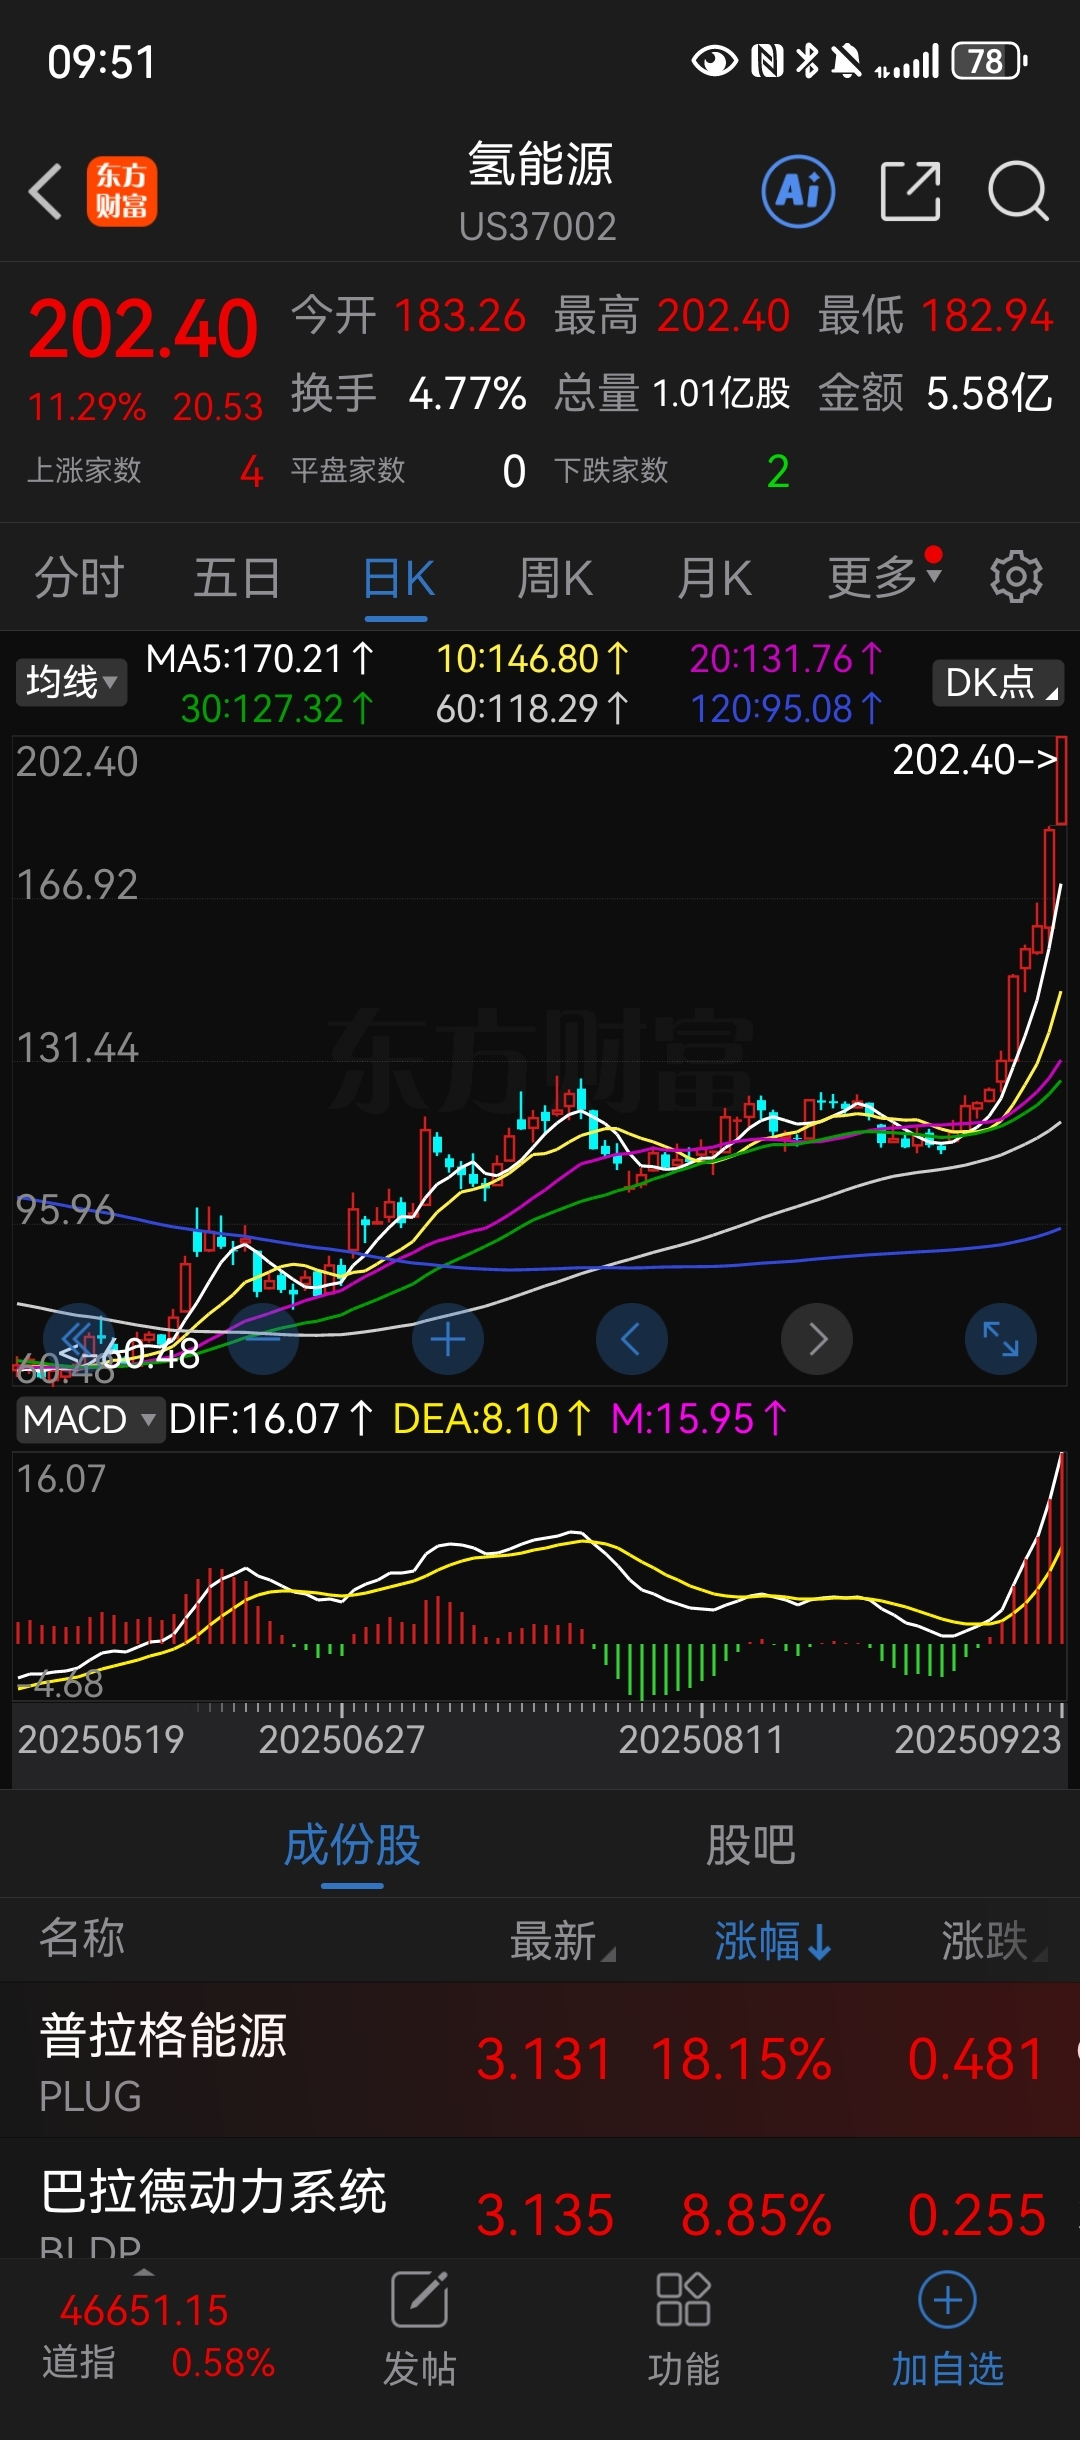This screenshot has width=1080, height=2440.
Task: Tap the candlestick chart's latest candle
Action: click(x=1061, y=780)
